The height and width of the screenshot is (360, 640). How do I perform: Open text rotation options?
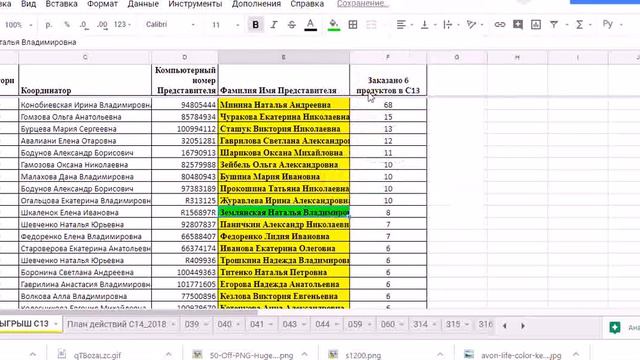click(x=475, y=25)
